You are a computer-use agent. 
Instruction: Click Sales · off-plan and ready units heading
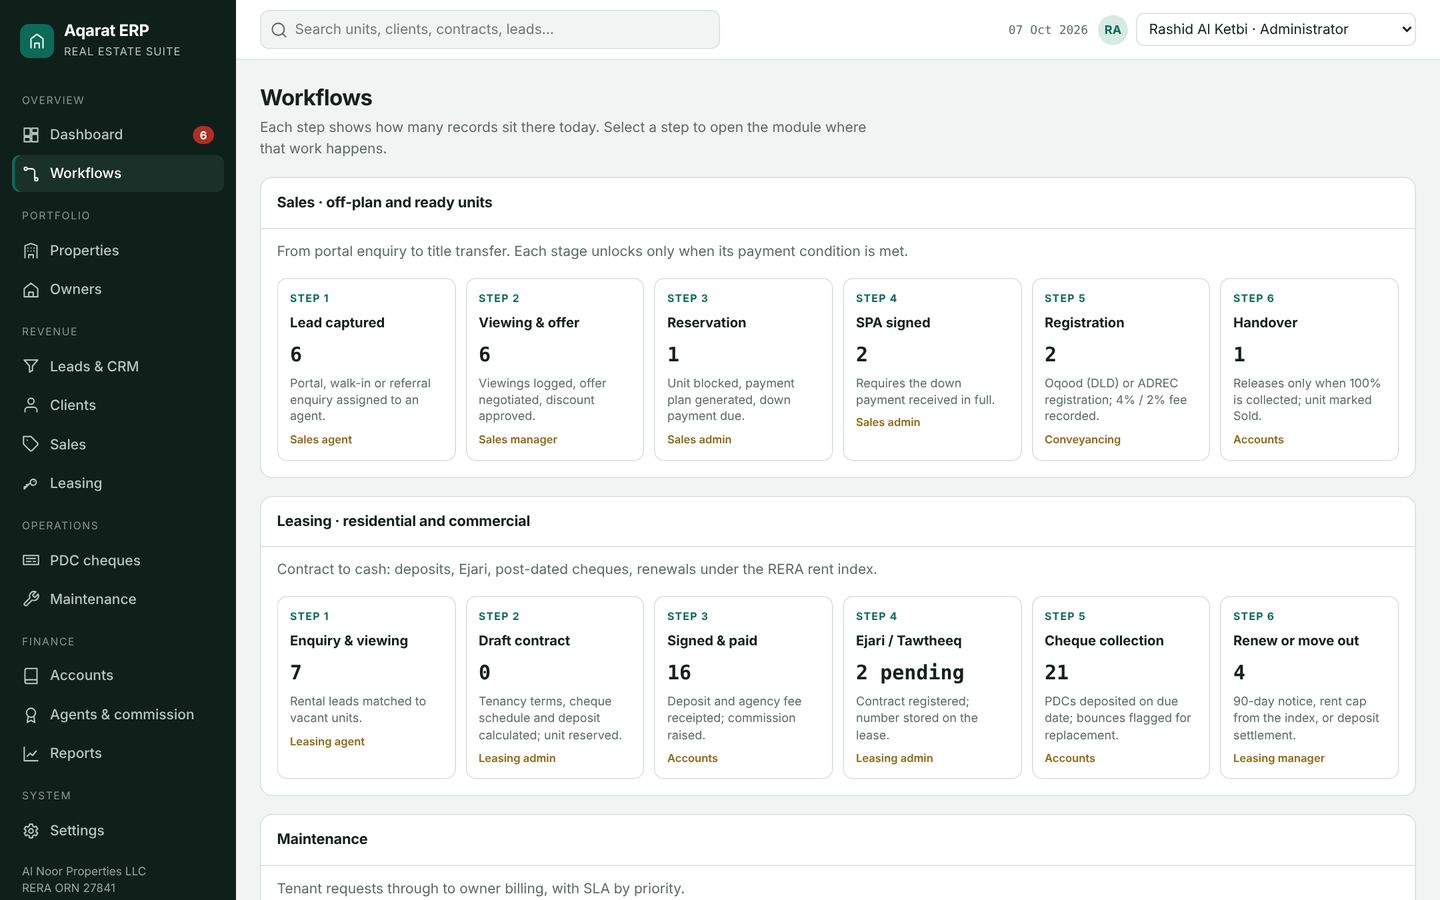pos(385,203)
